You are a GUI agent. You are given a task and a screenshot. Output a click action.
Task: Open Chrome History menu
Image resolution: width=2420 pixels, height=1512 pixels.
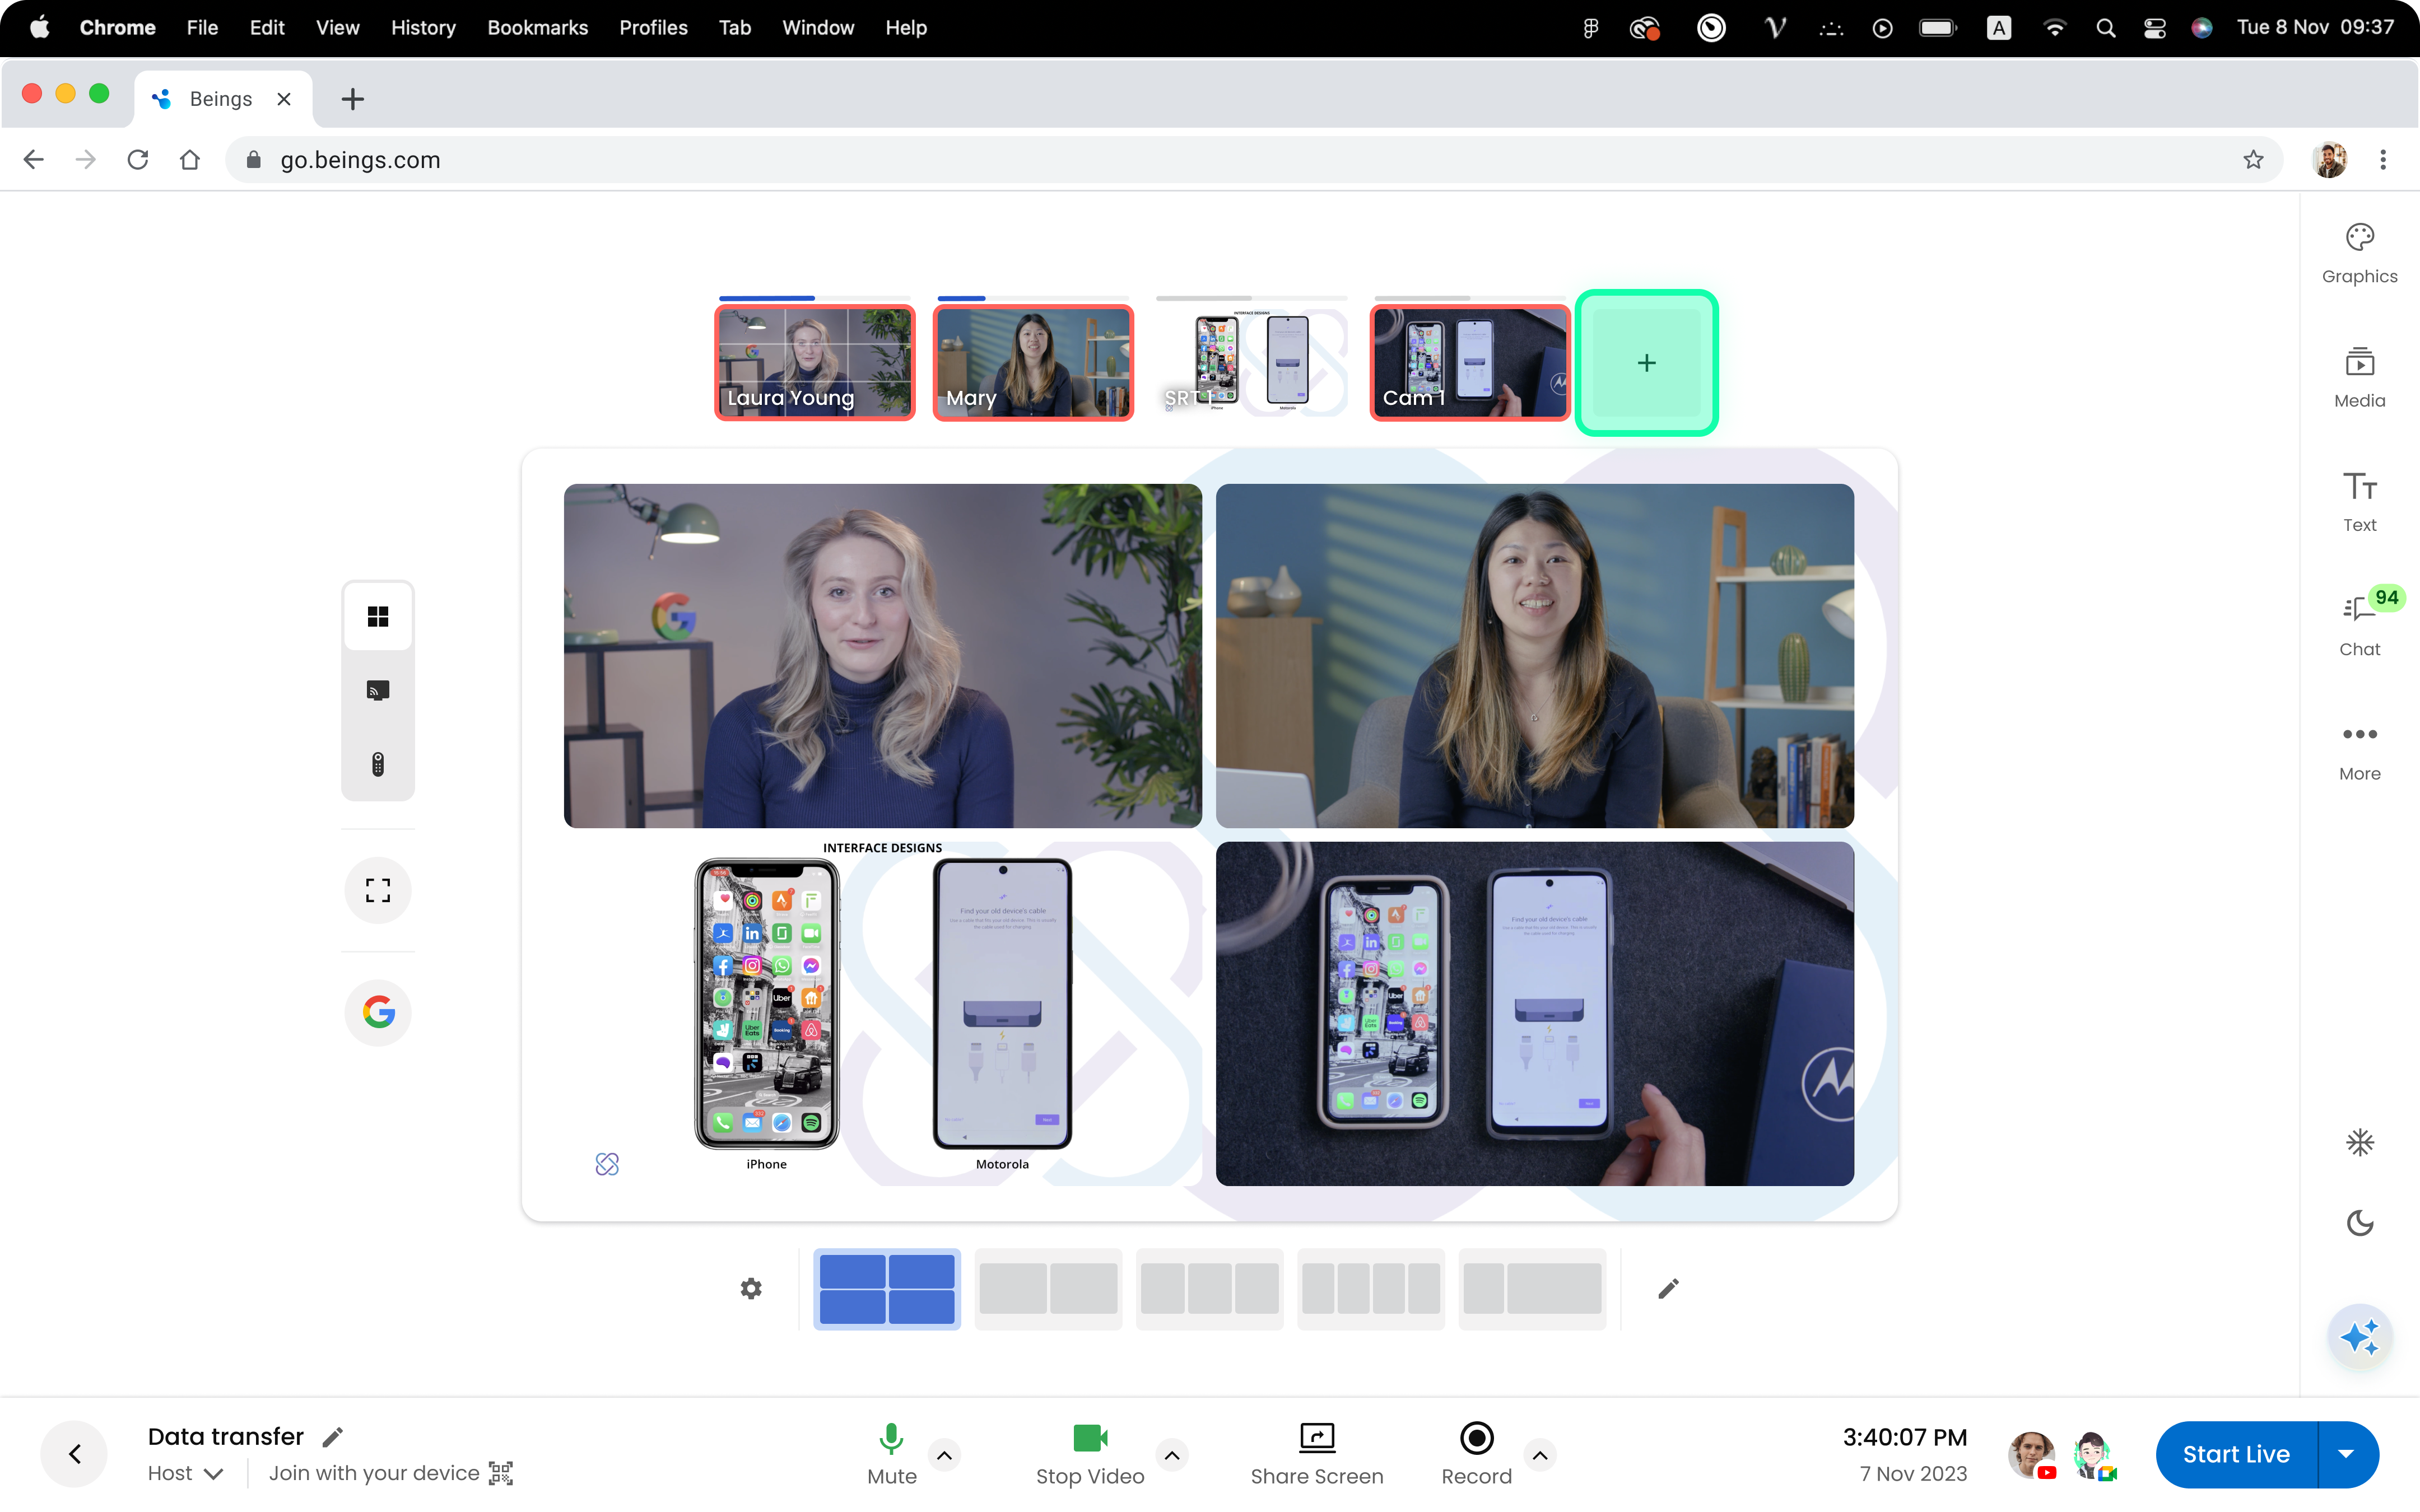click(423, 28)
